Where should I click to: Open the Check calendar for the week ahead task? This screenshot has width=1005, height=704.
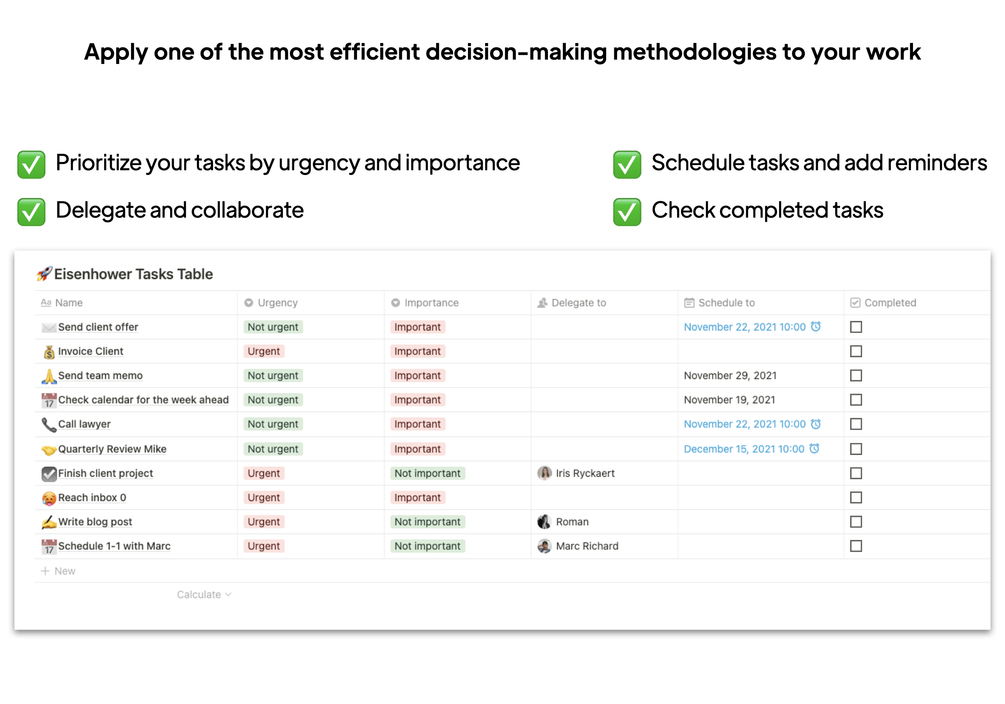143,400
